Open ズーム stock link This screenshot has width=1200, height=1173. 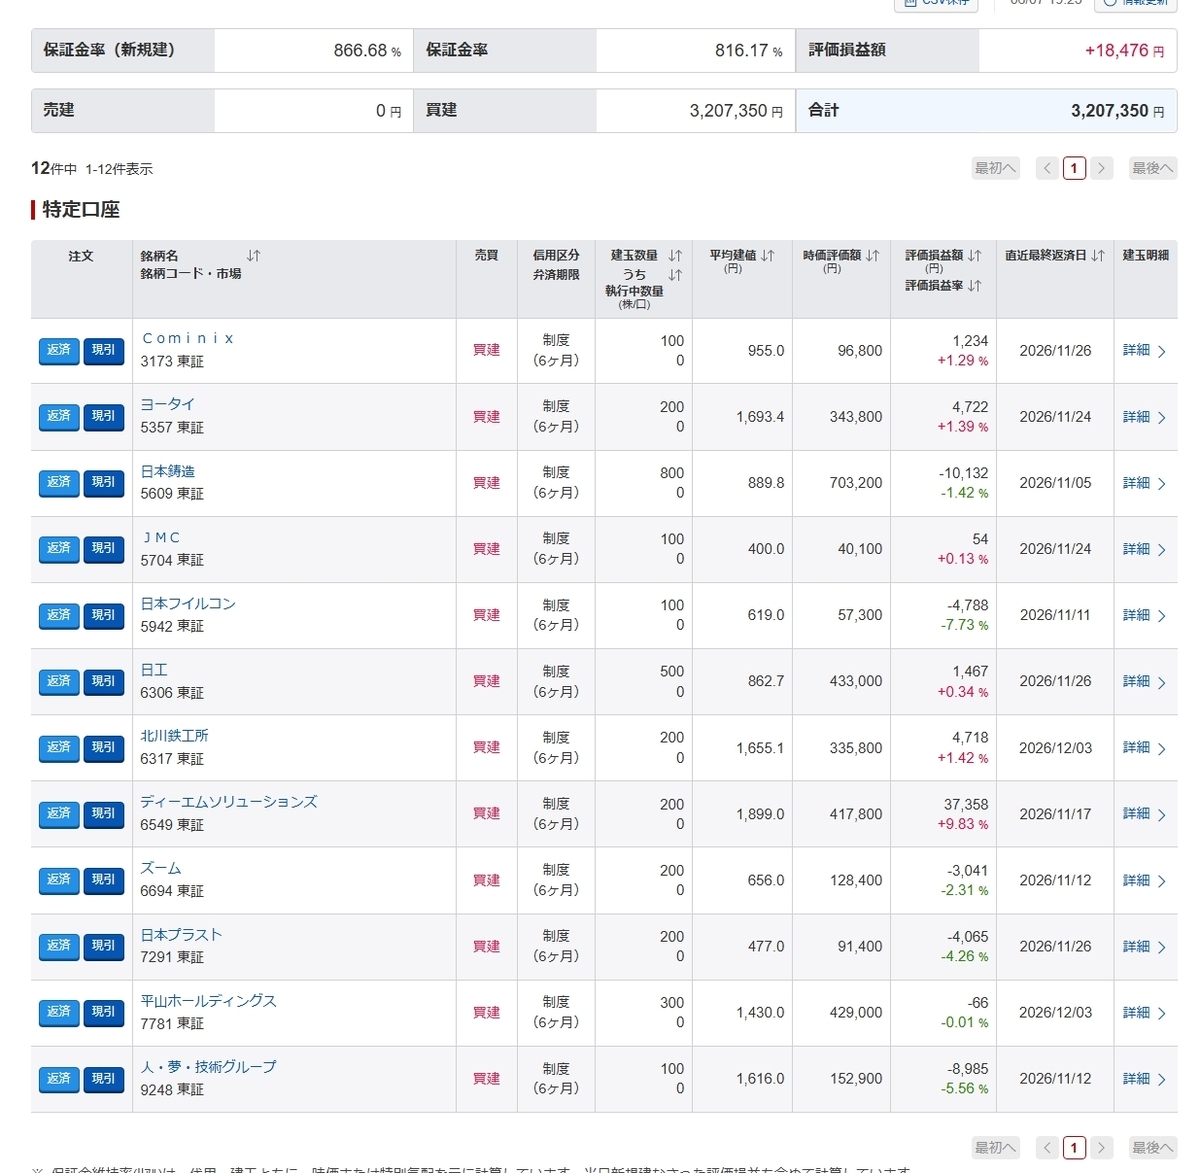tap(161, 868)
